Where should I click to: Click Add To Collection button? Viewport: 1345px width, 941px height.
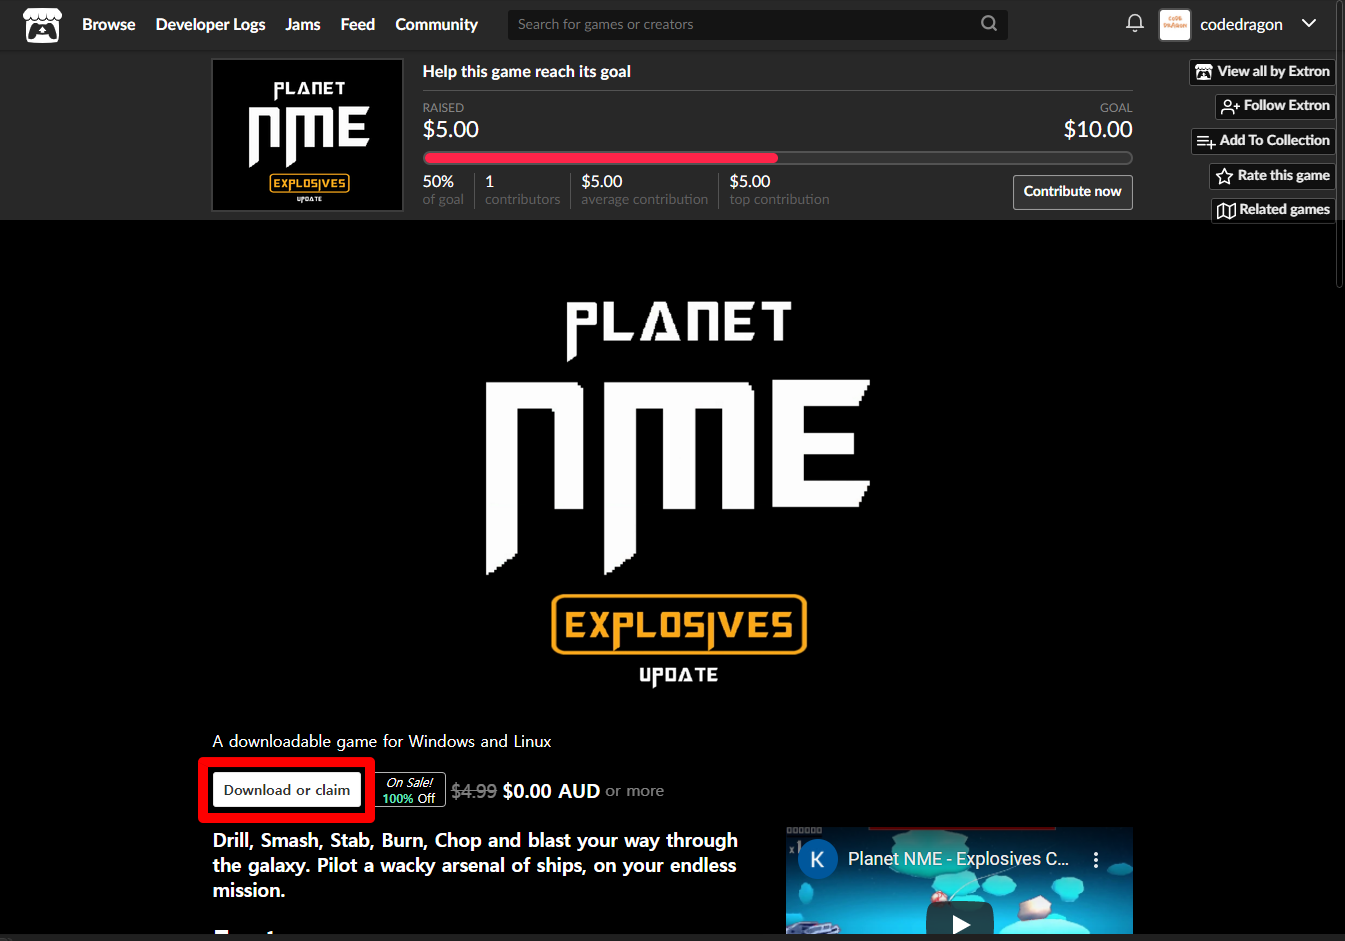(x=1263, y=141)
